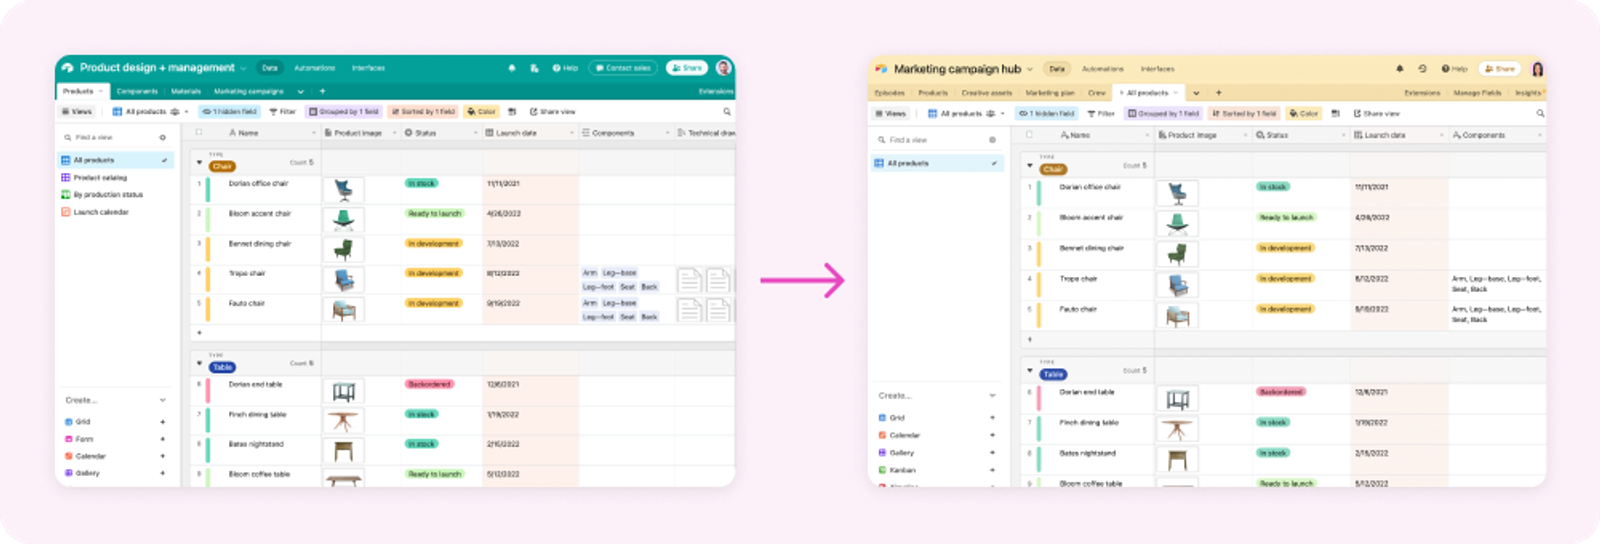
Task: Add new record under Chair group in Marketing hub
Action: tap(1029, 340)
